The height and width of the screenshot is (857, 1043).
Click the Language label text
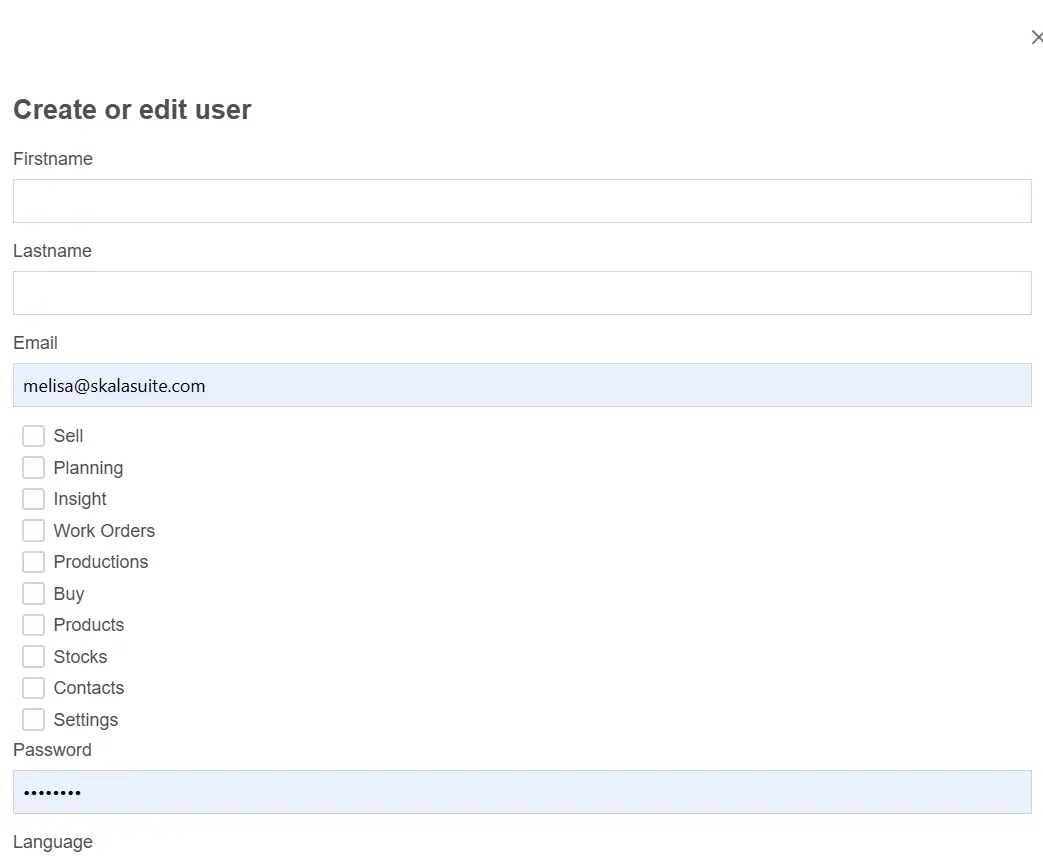coord(53,842)
